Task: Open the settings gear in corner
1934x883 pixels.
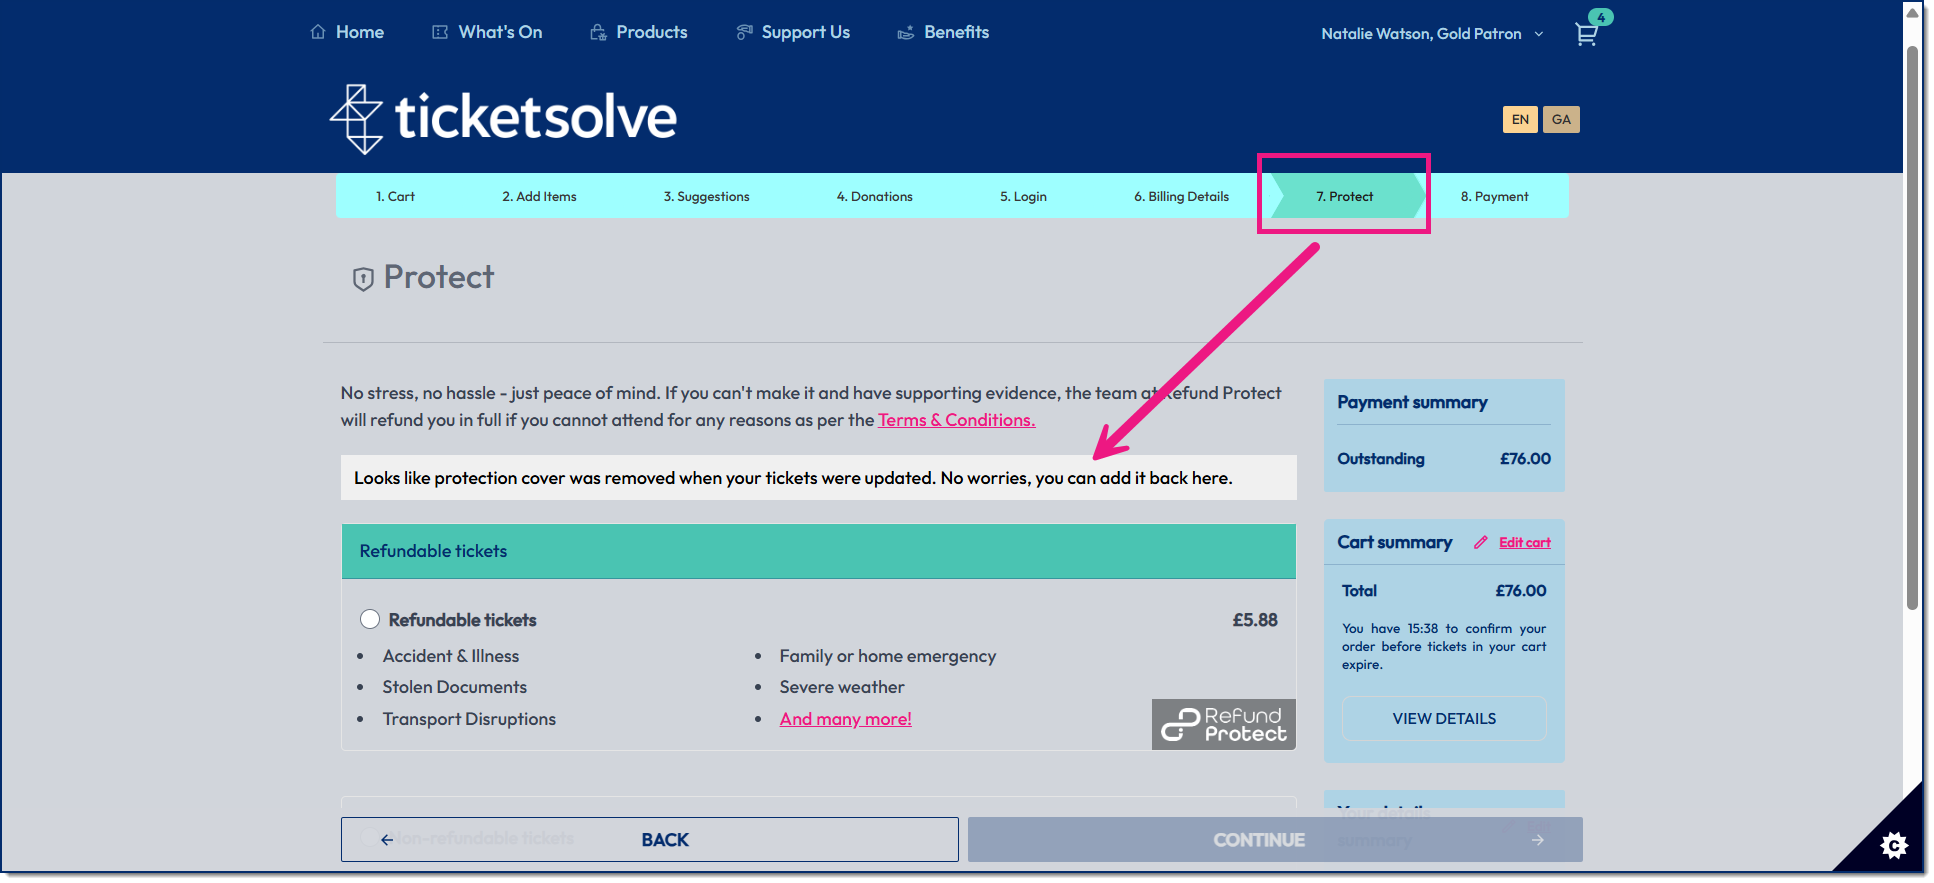Action: coord(1893,845)
